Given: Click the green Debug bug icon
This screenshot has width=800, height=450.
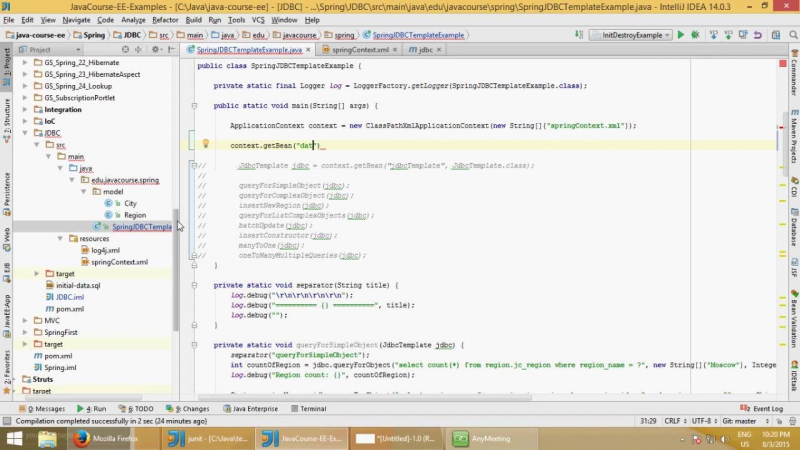Looking at the screenshot, I should pos(695,35).
